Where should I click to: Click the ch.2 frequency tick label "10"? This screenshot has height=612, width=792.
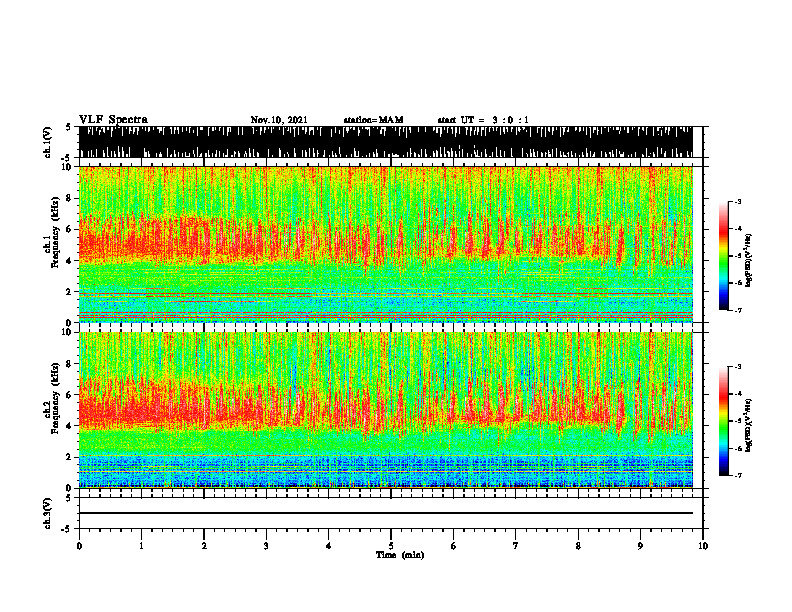(67, 332)
